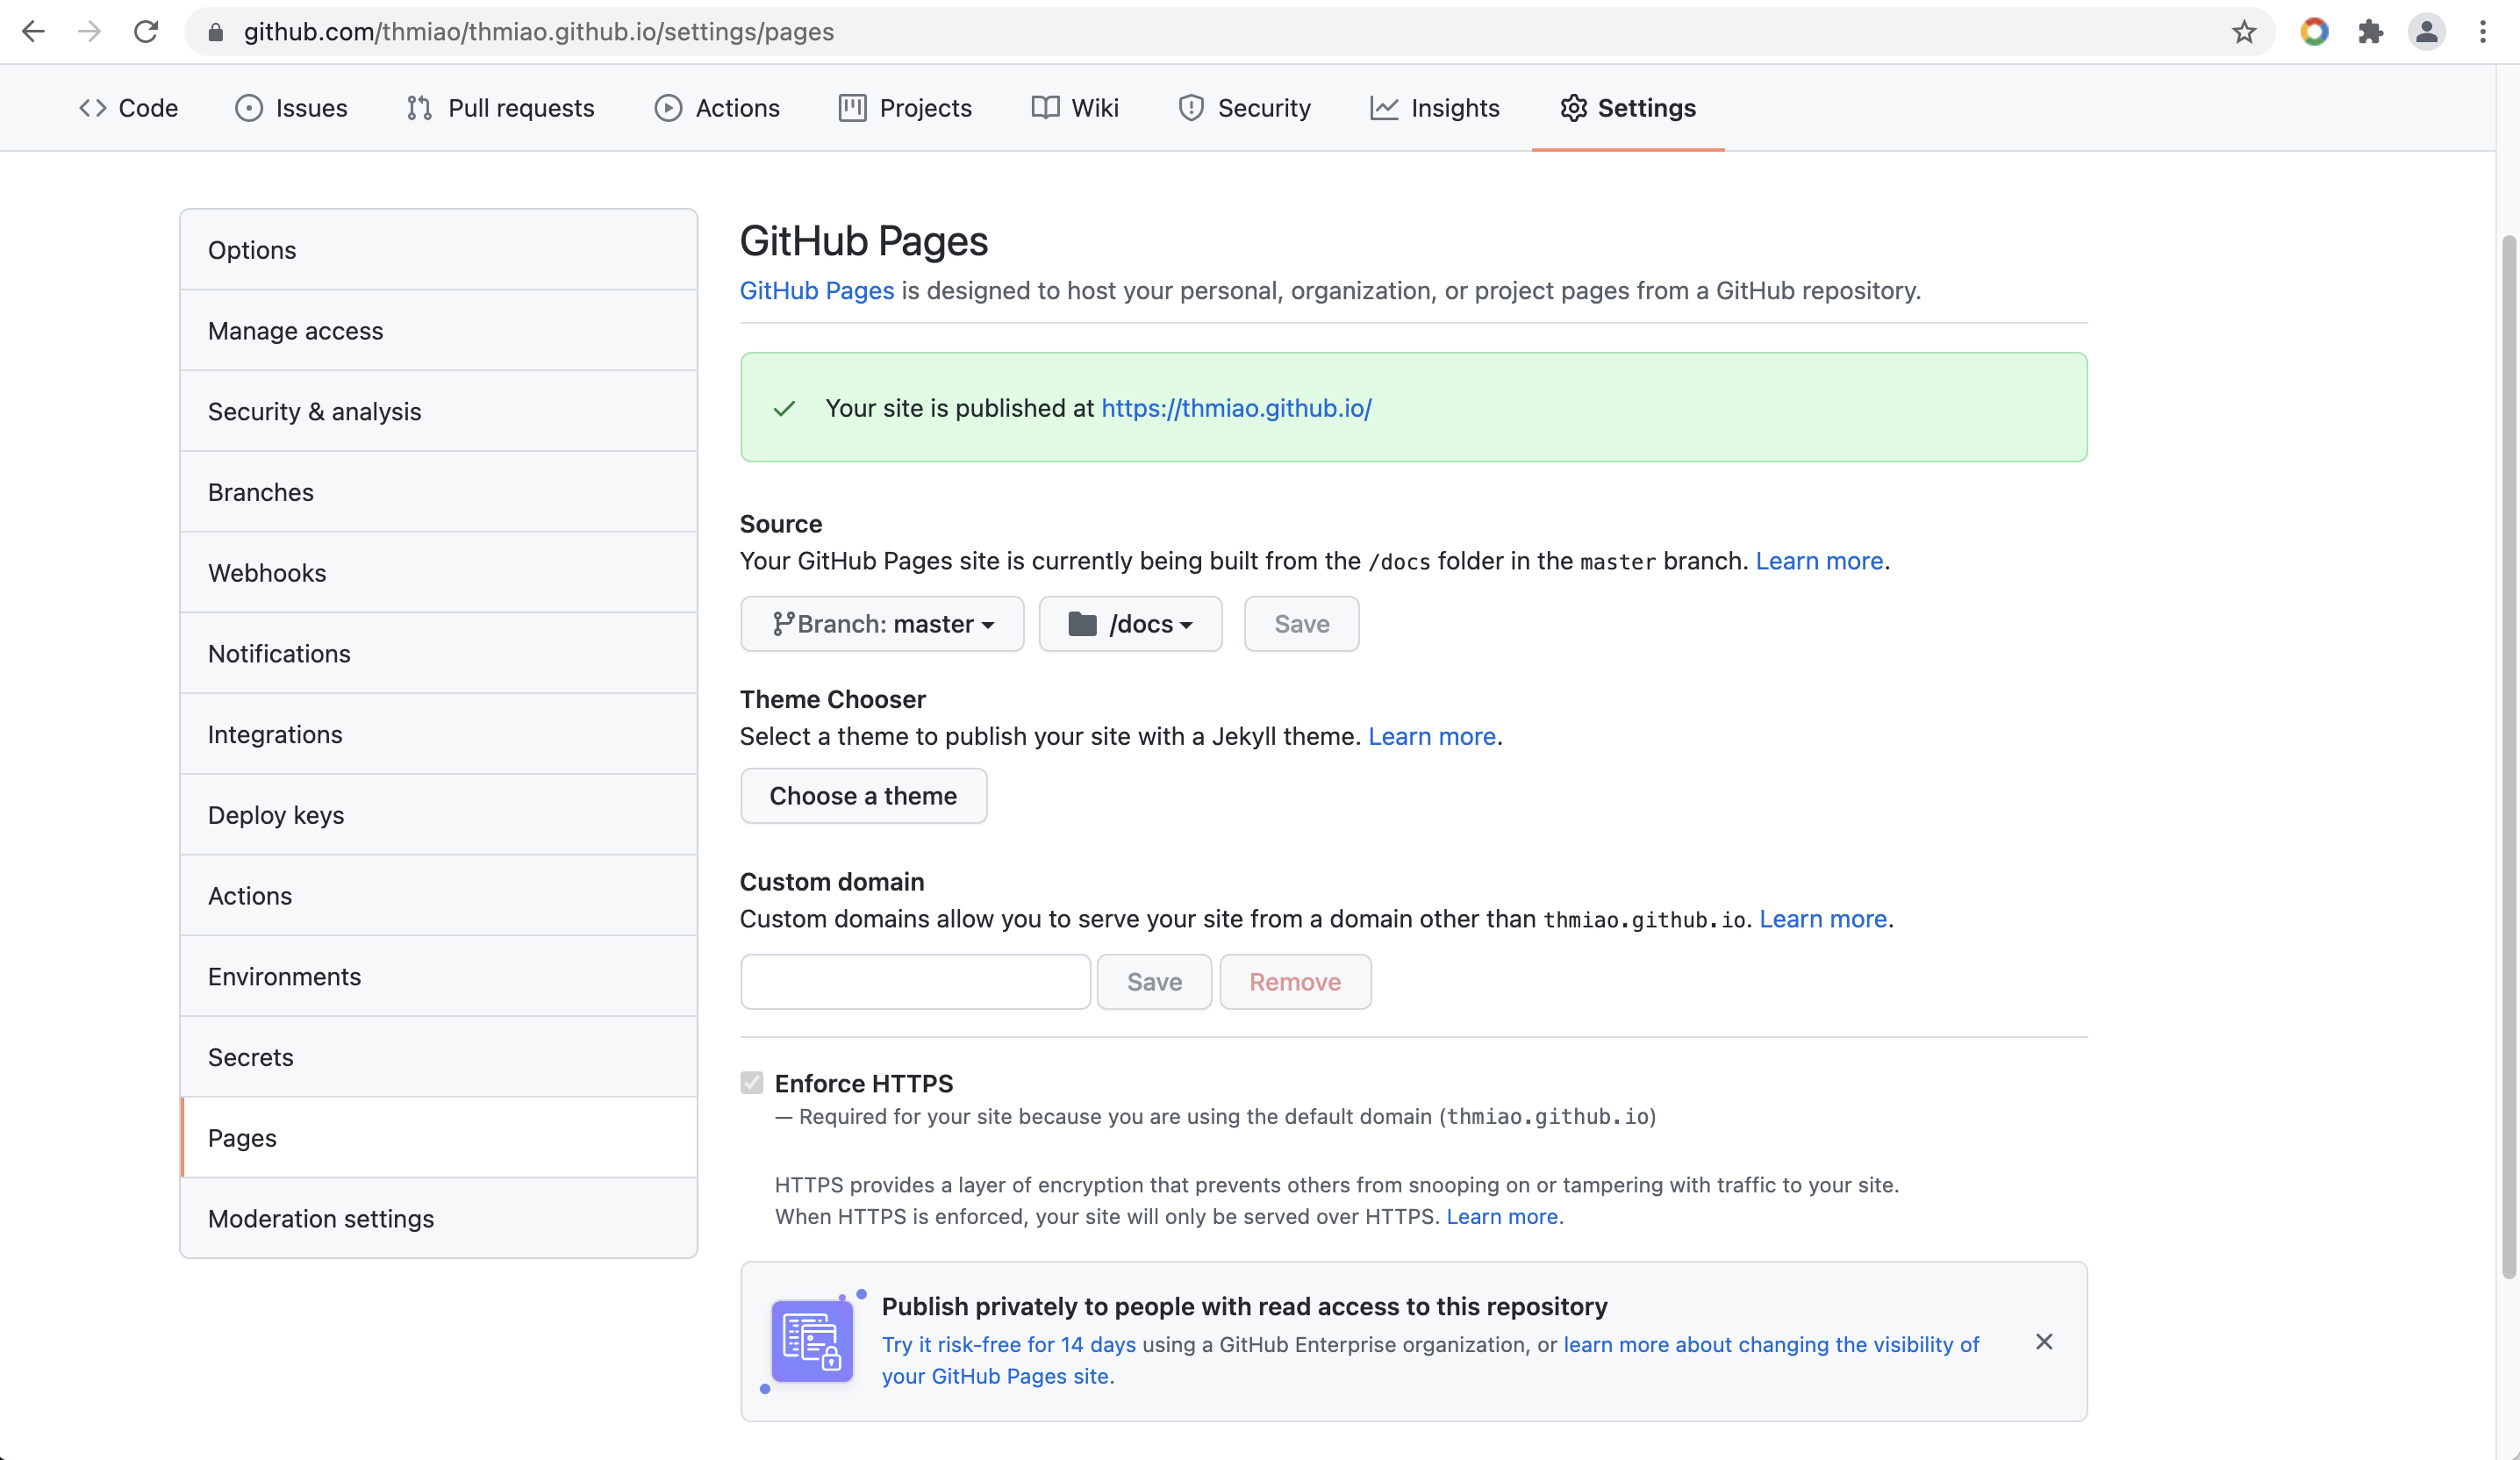Click Learn more in Source section
Screen dimensions: 2520x1460
tap(1819, 561)
